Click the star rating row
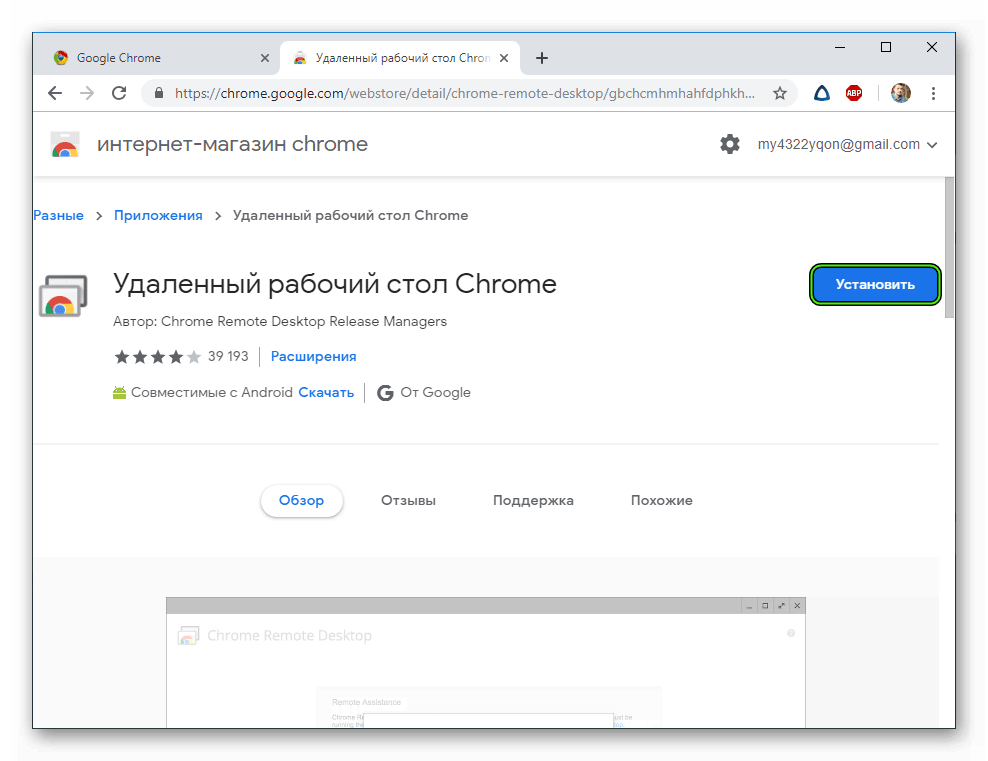 coord(158,357)
